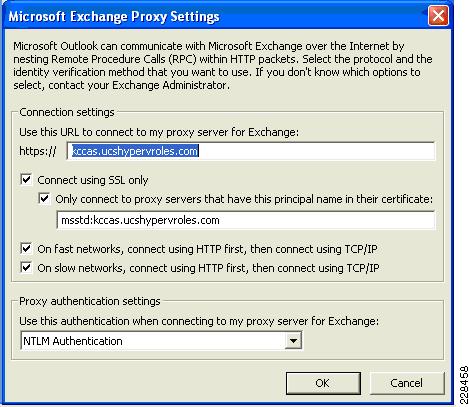Screen dimensions: 469x407
Task: Click the proxy server URL input field
Action: (251, 151)
